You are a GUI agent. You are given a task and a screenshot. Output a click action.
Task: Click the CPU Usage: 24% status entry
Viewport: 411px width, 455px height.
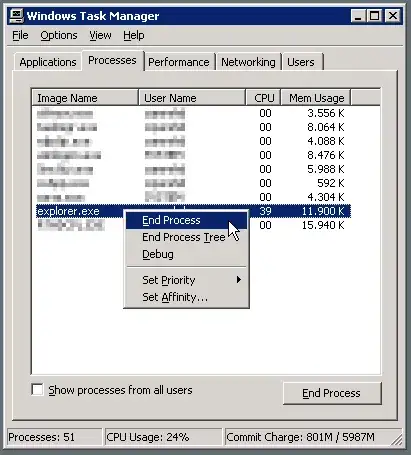pyautogui.click(x=163, y=437)
